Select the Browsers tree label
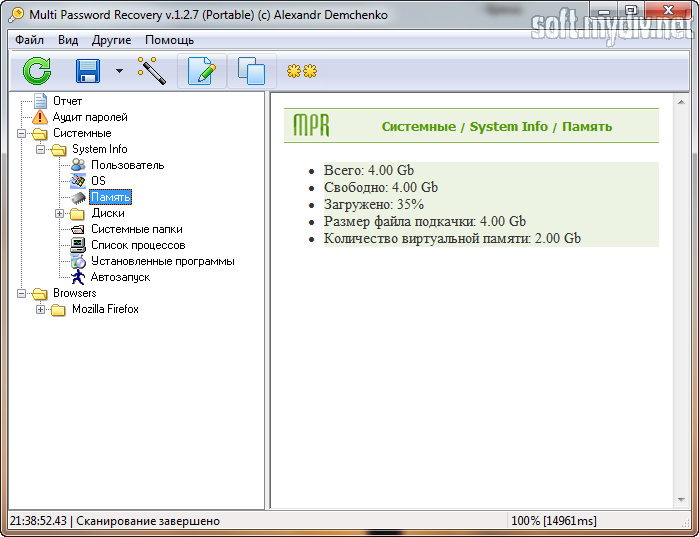This screenshot has width=699, height=537. coord(74,293)
